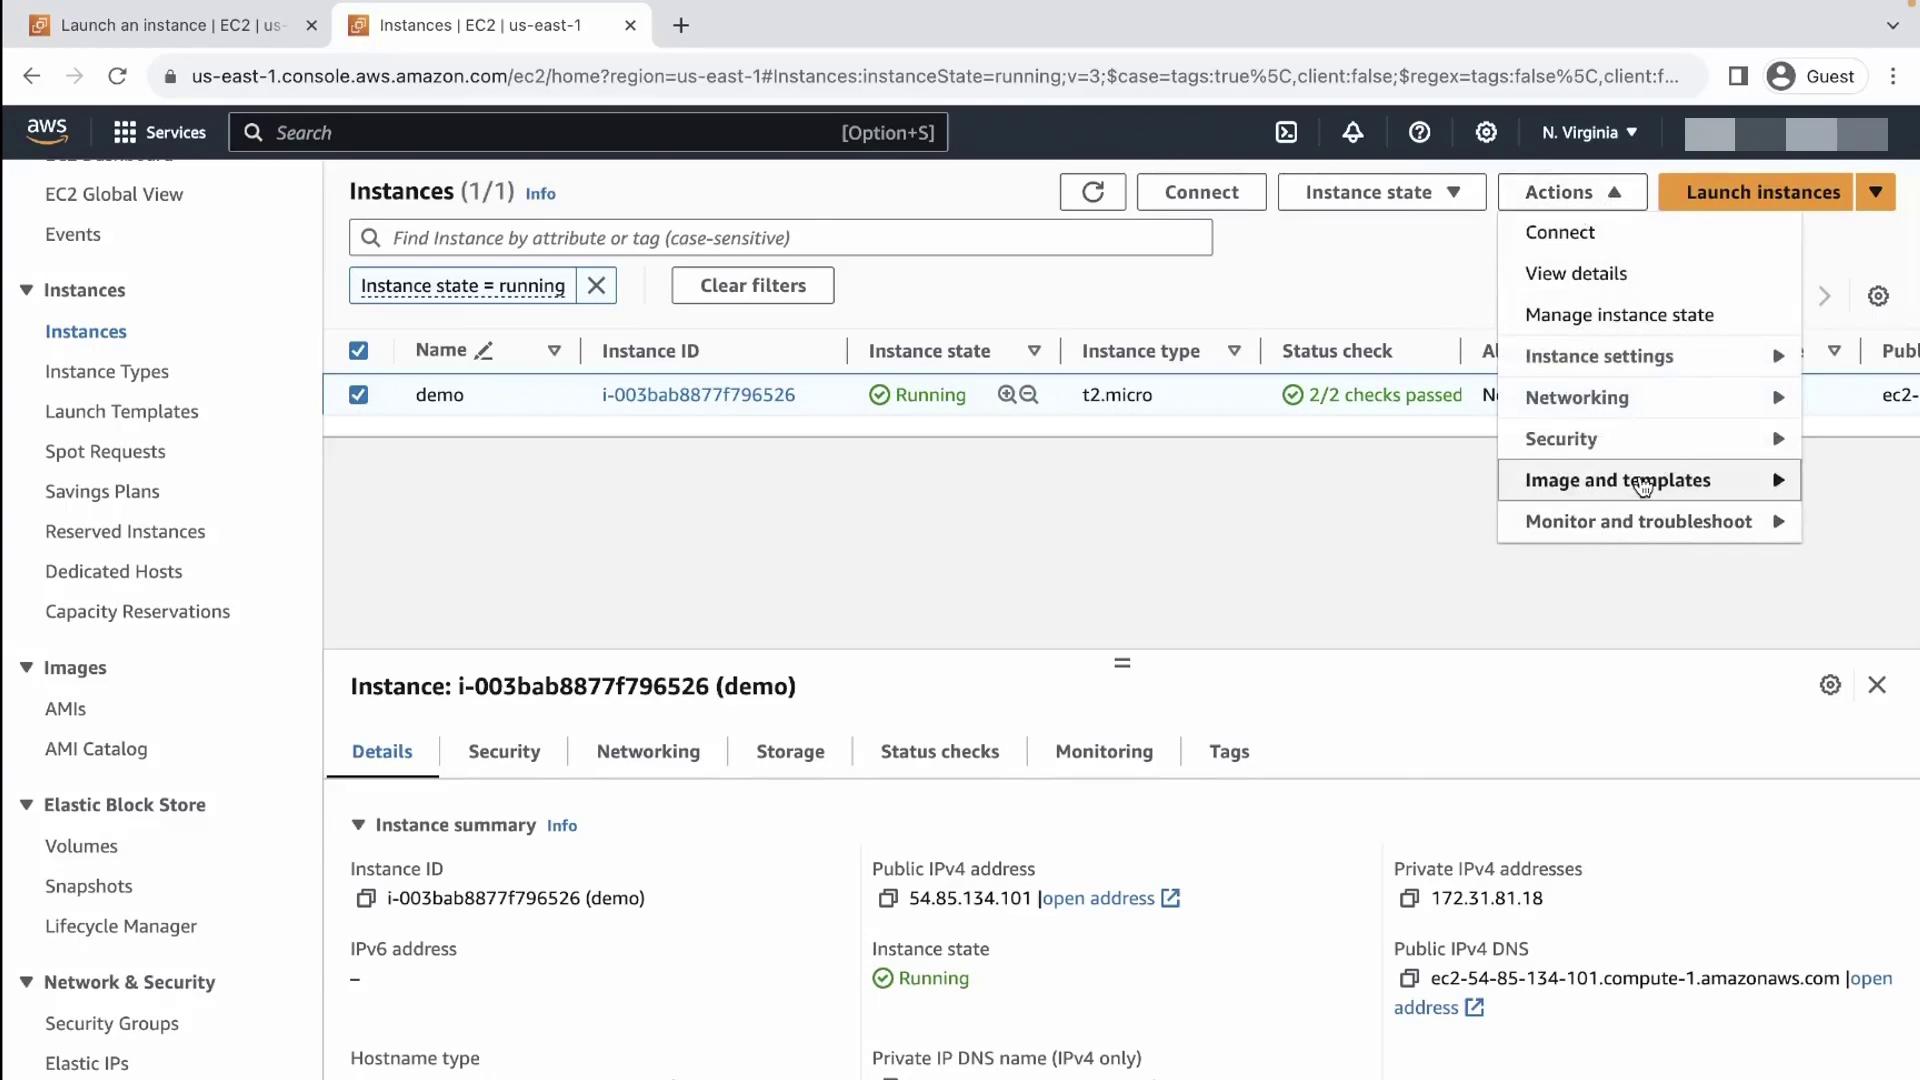
Task: Edit the Name column pencil icon
Action: tap(484, 351)
